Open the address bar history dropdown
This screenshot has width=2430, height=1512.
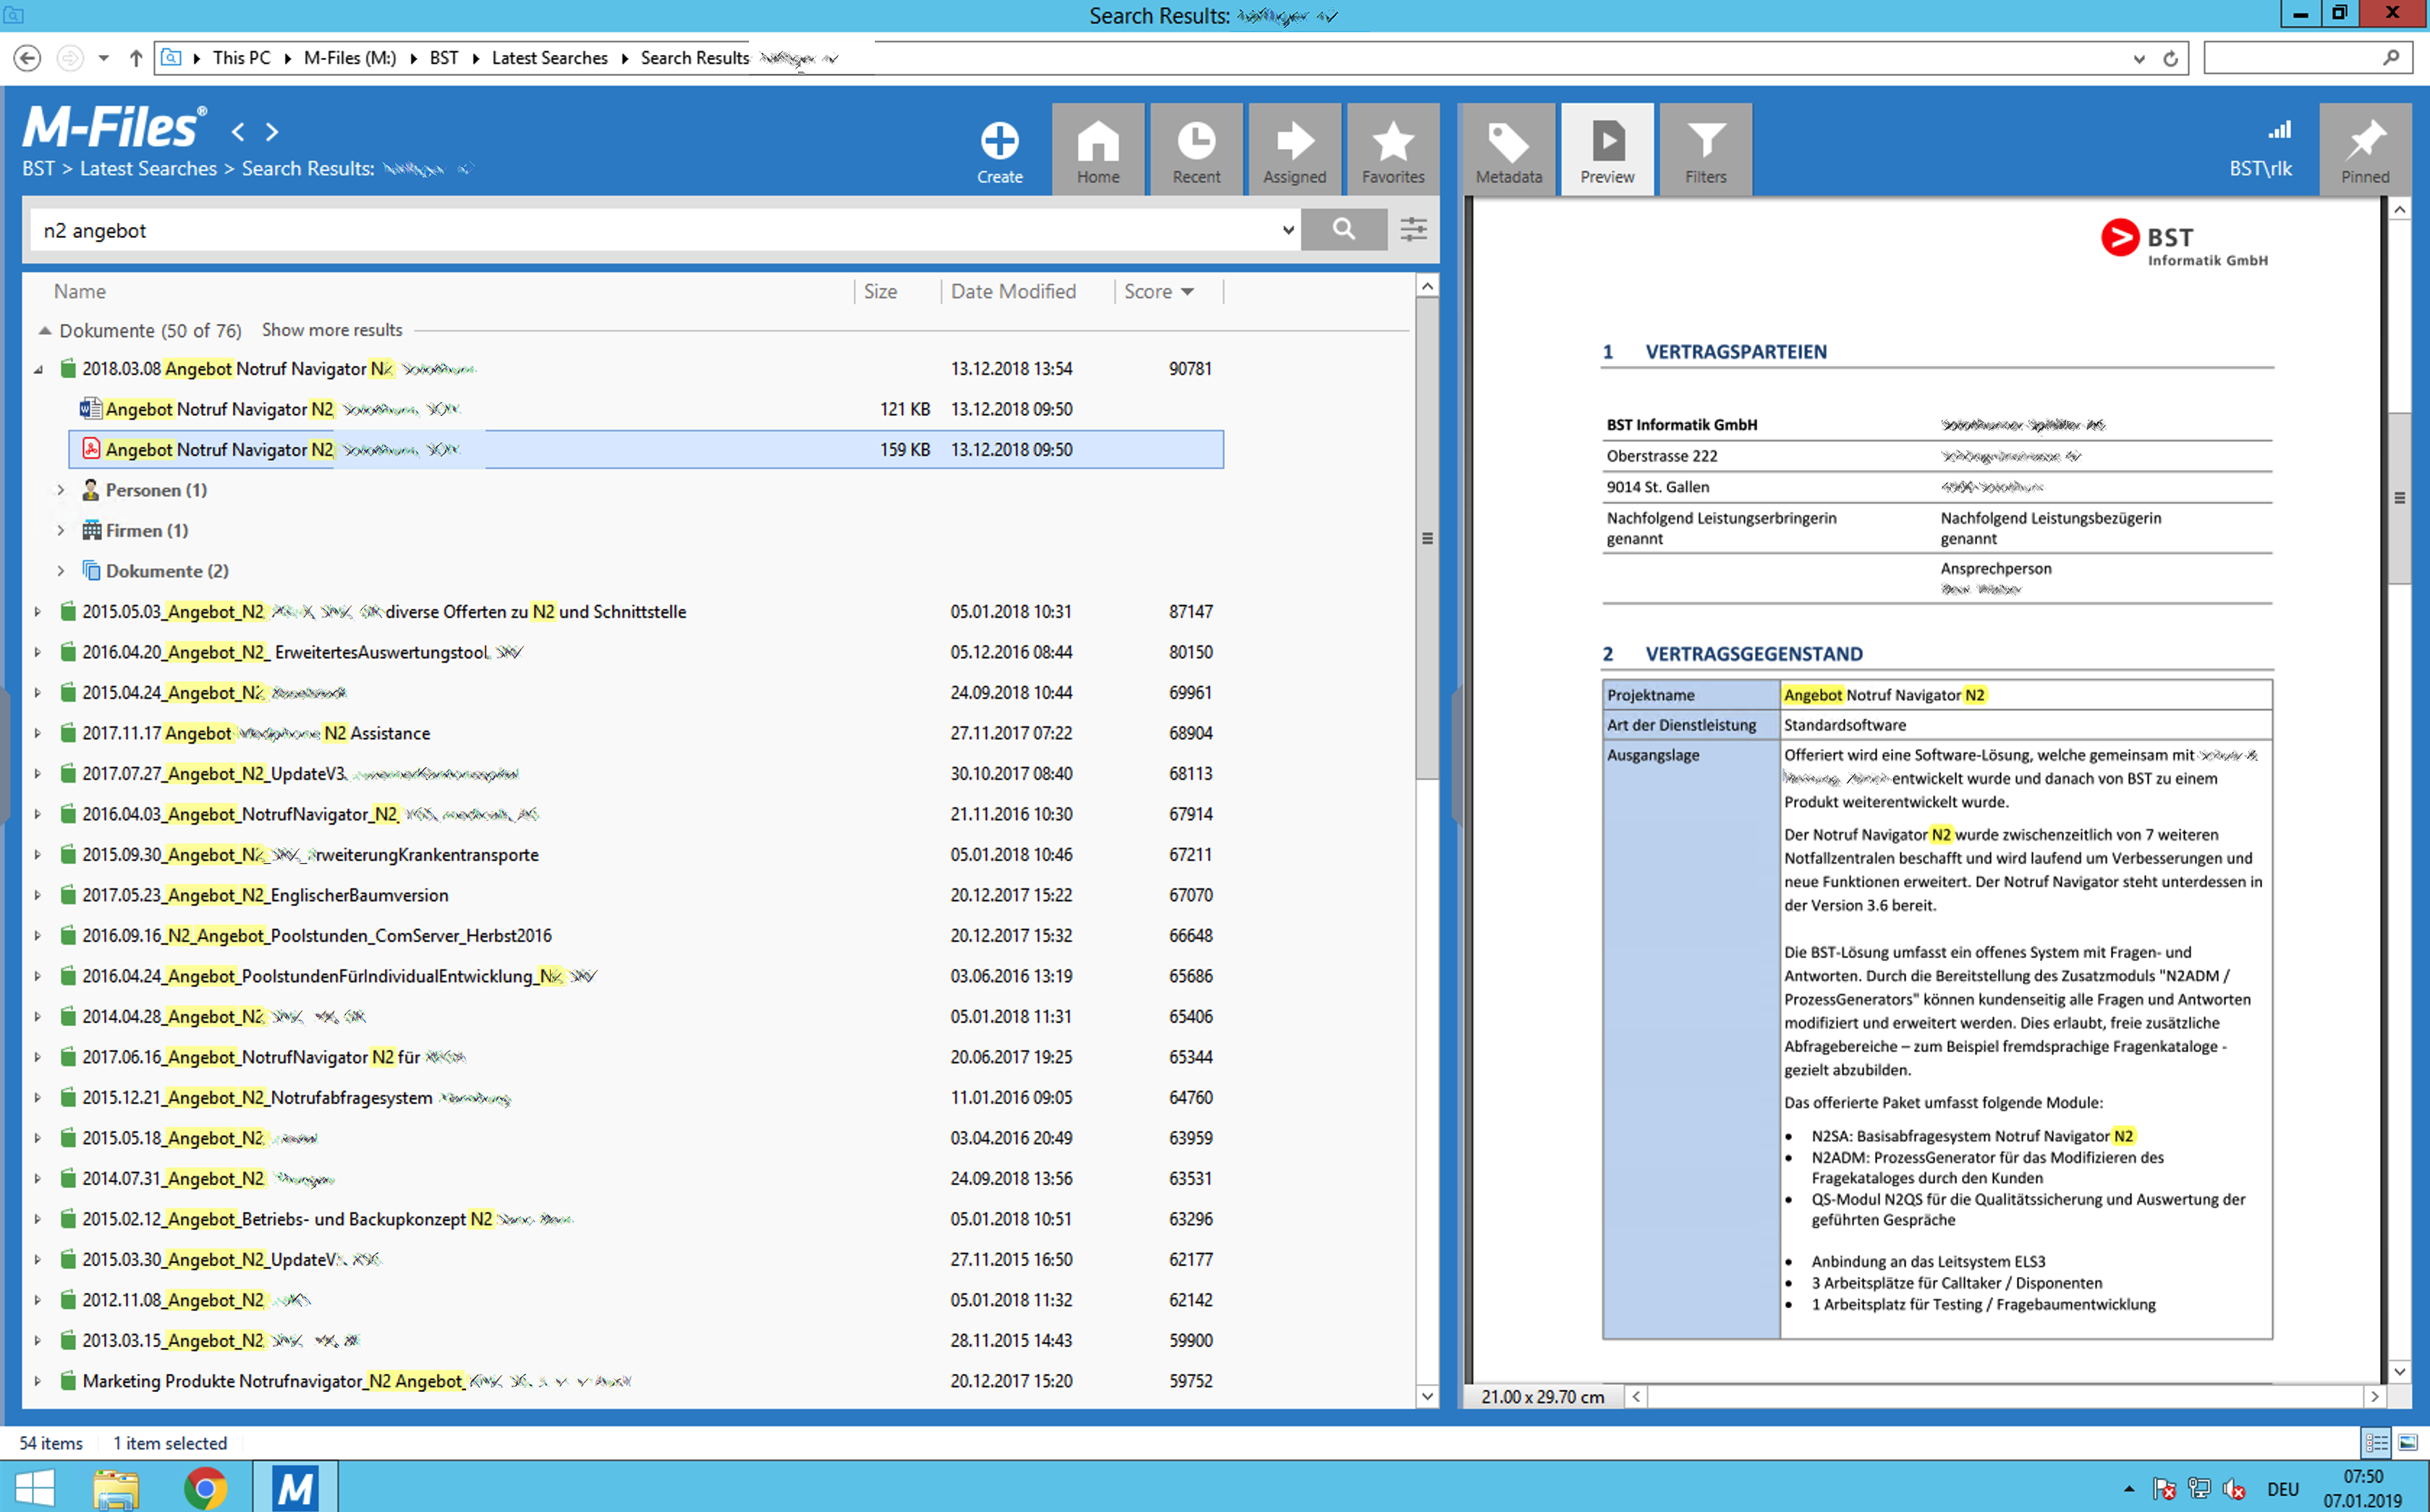(2138, 58)
